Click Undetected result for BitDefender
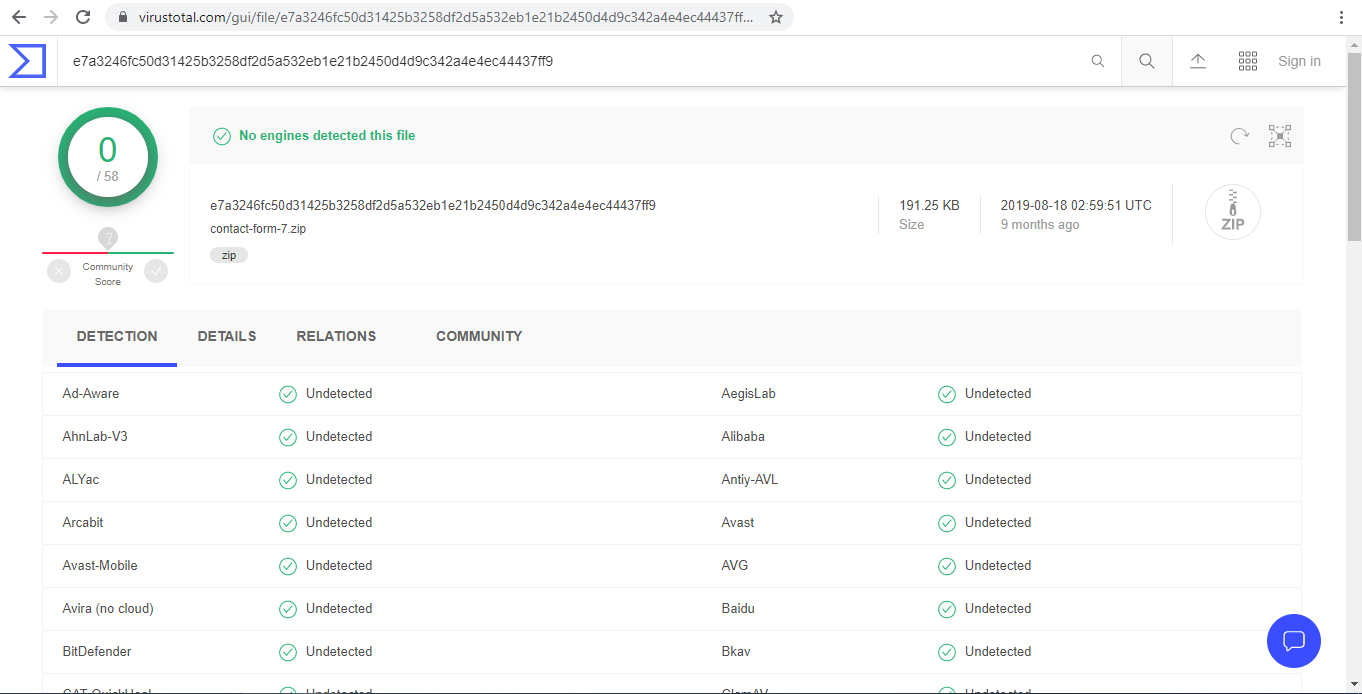 tap(339, 652)
